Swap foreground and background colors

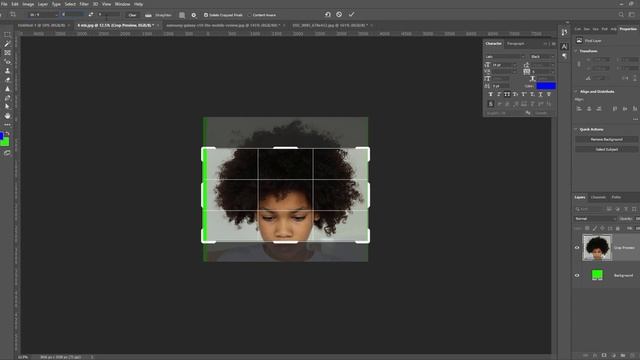(7, 133)
